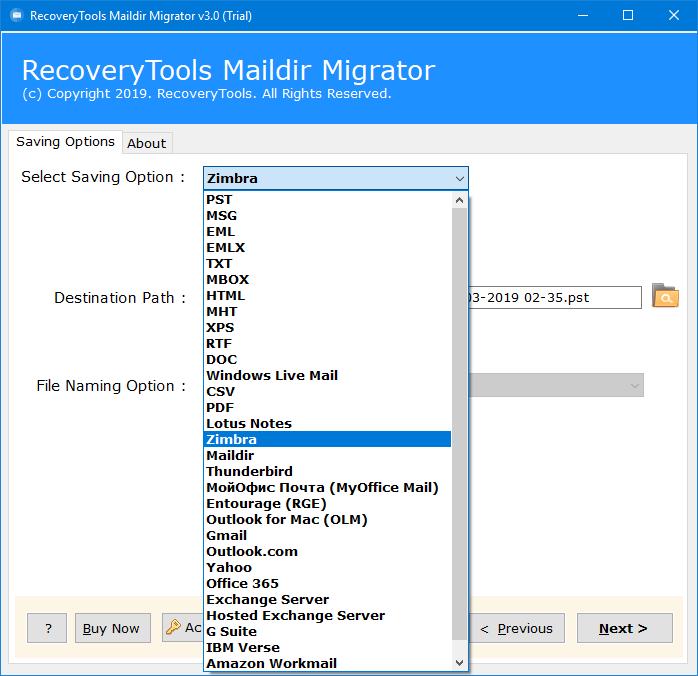Choose XPS in the list

pos(327,328)
